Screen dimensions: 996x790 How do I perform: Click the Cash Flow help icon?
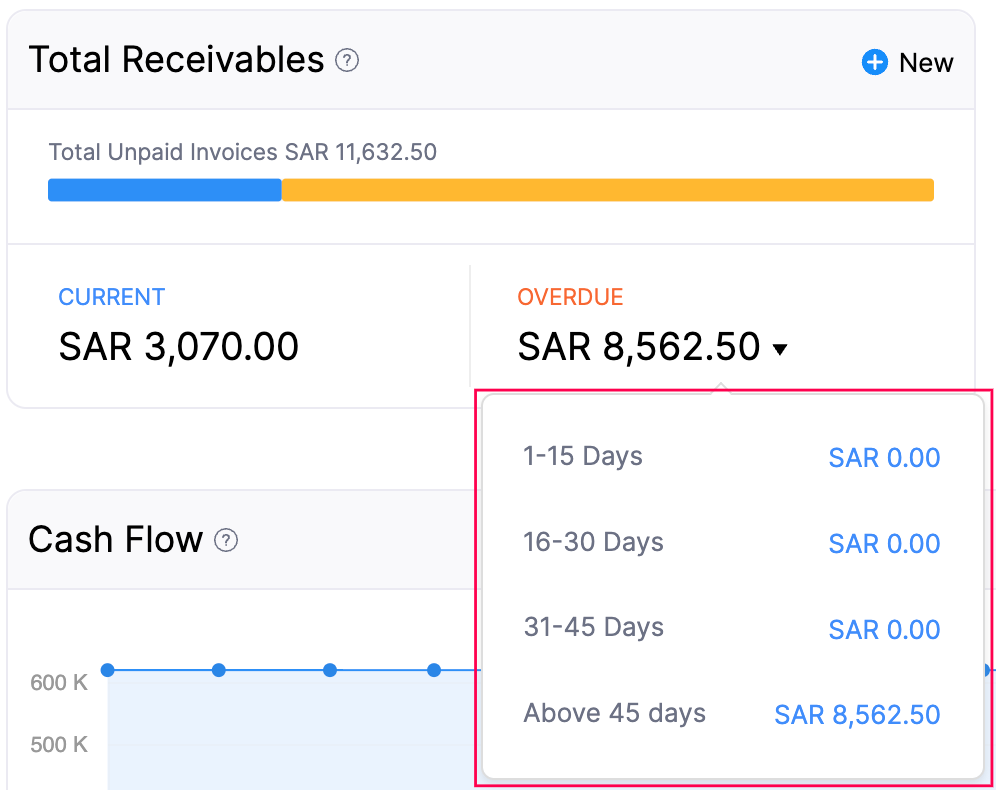tap(227, 541)
